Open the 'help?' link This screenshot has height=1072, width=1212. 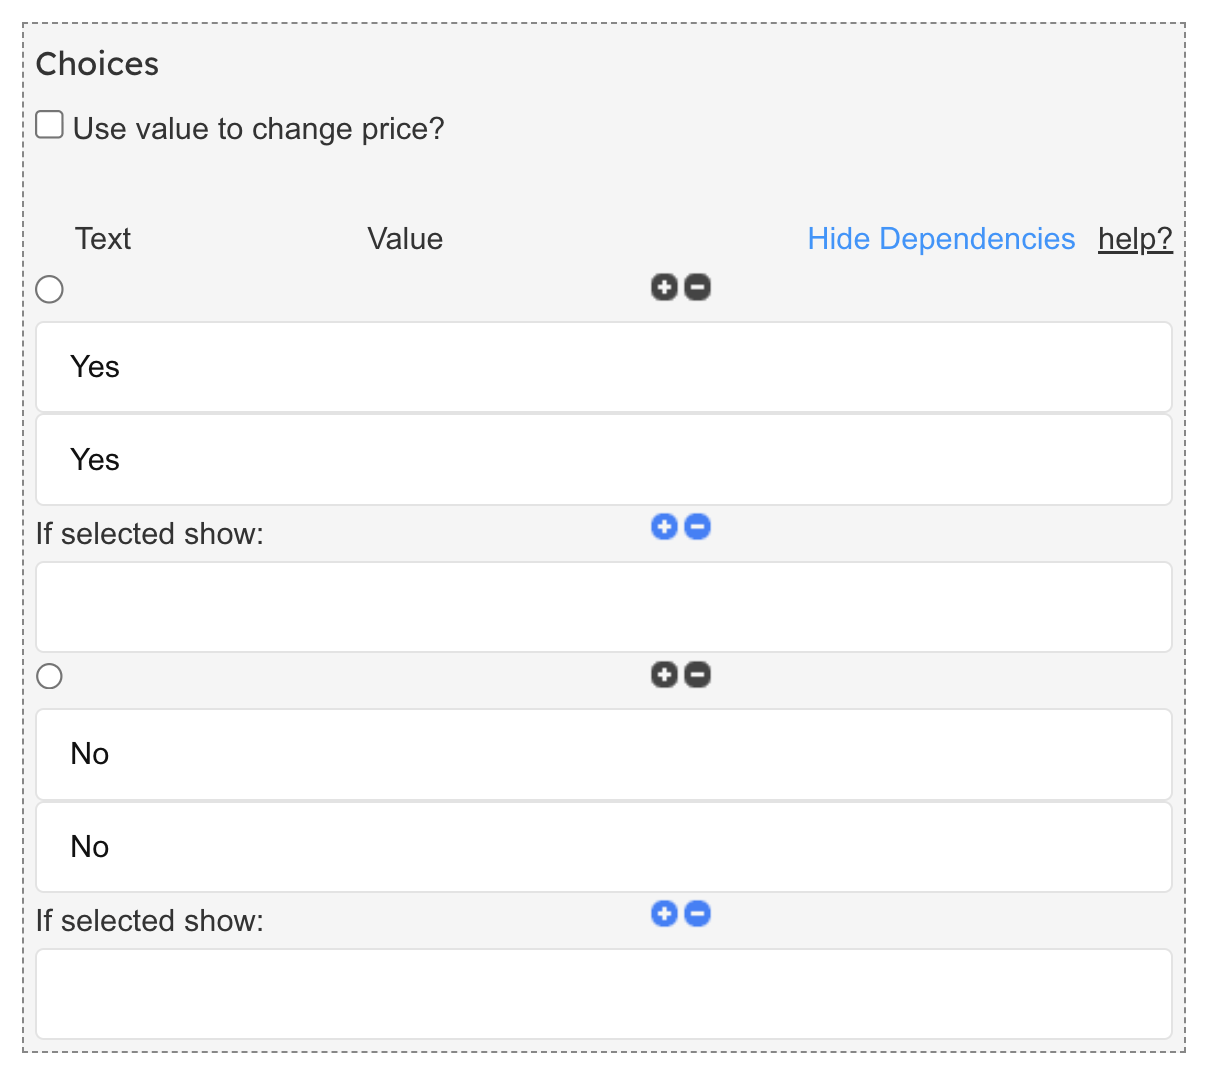(1135, 239)
